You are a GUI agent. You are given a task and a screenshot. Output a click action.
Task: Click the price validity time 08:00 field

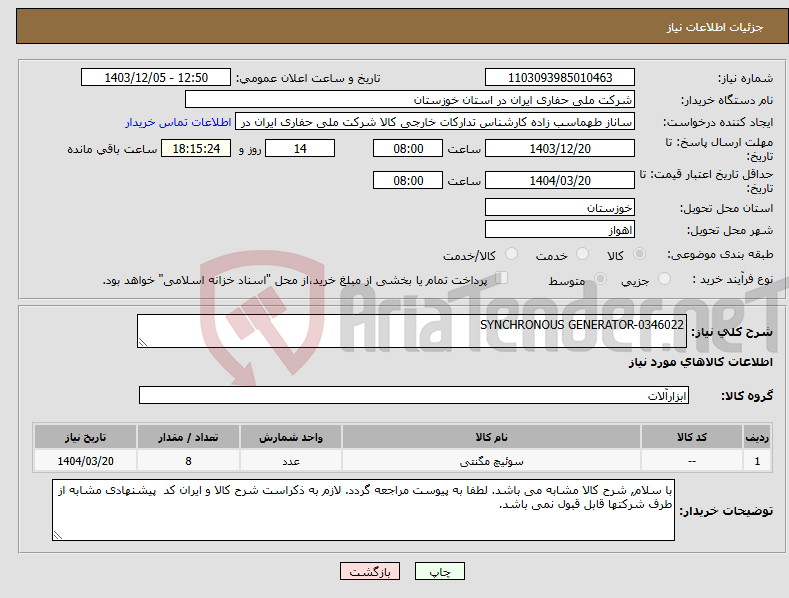pos(408,180)
